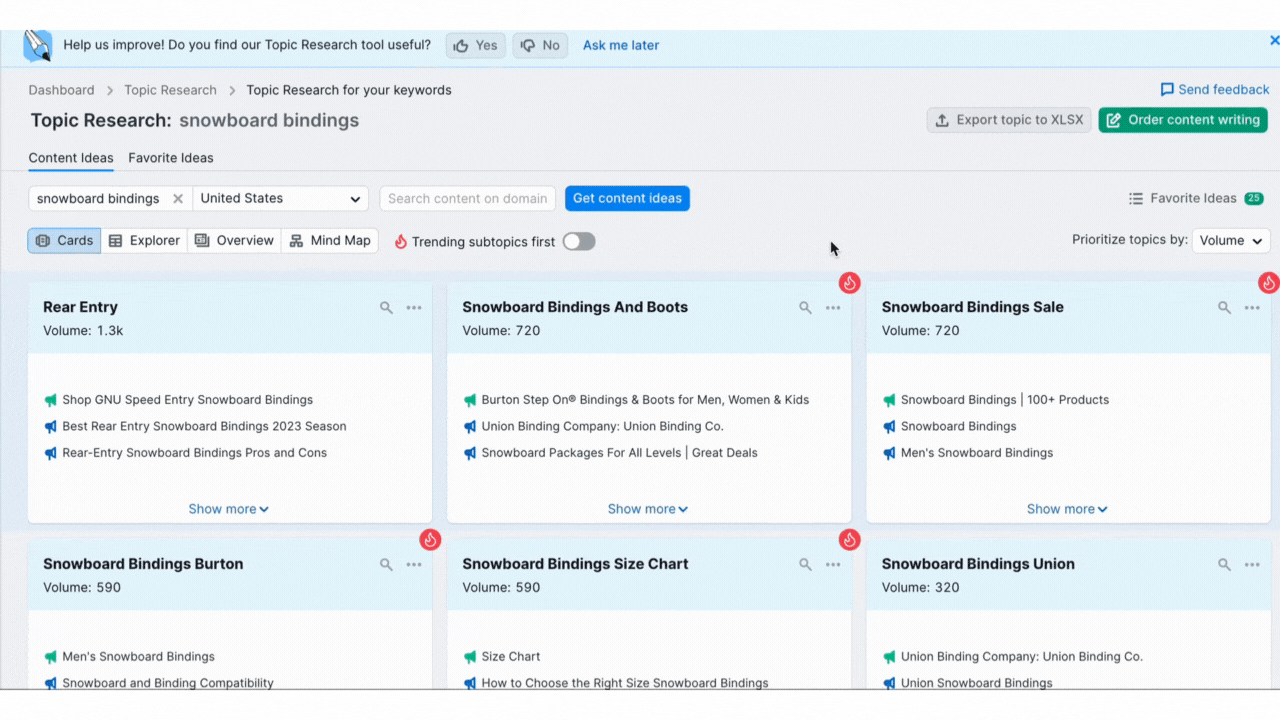Open more options on Snowboard Bindings Size Chart card
This screenshot has height=720, width=1280.
point(833,565)
